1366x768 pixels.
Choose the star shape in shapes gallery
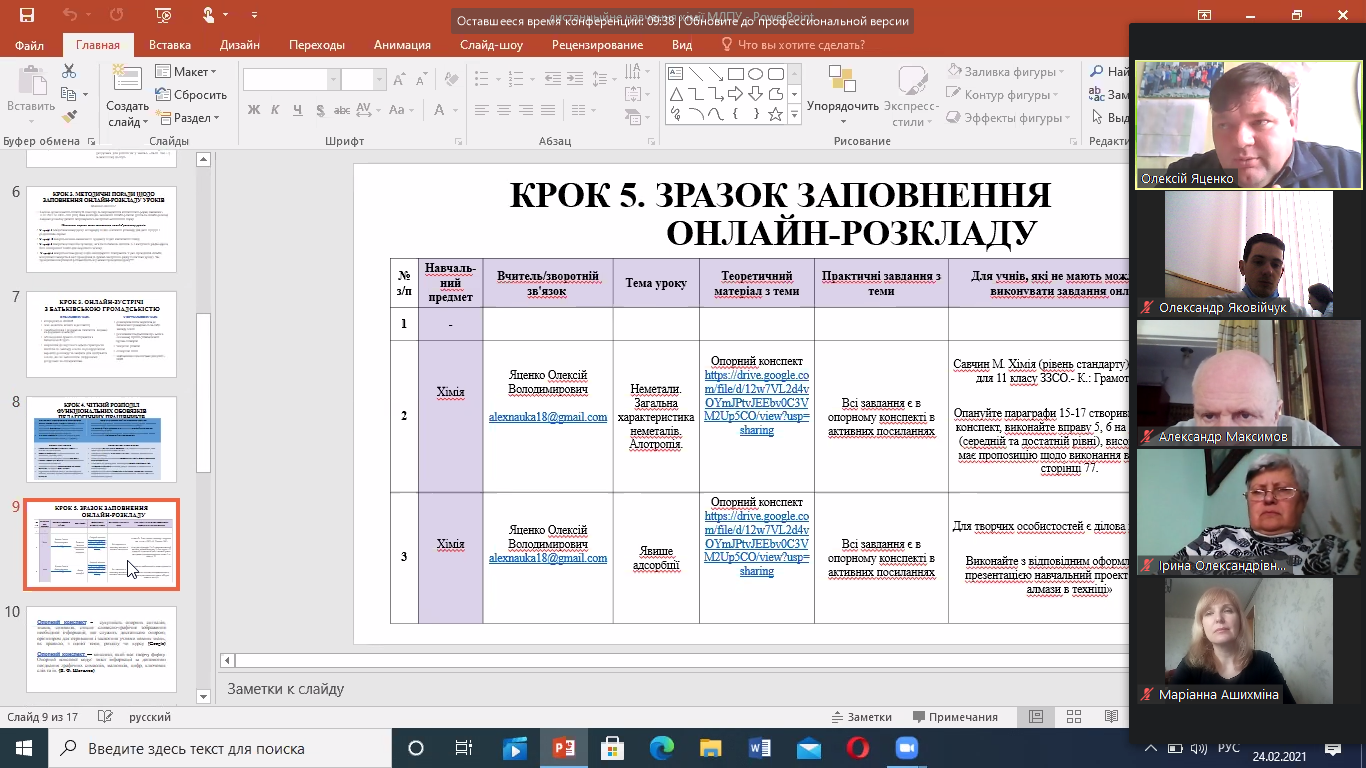click(775, 114)
